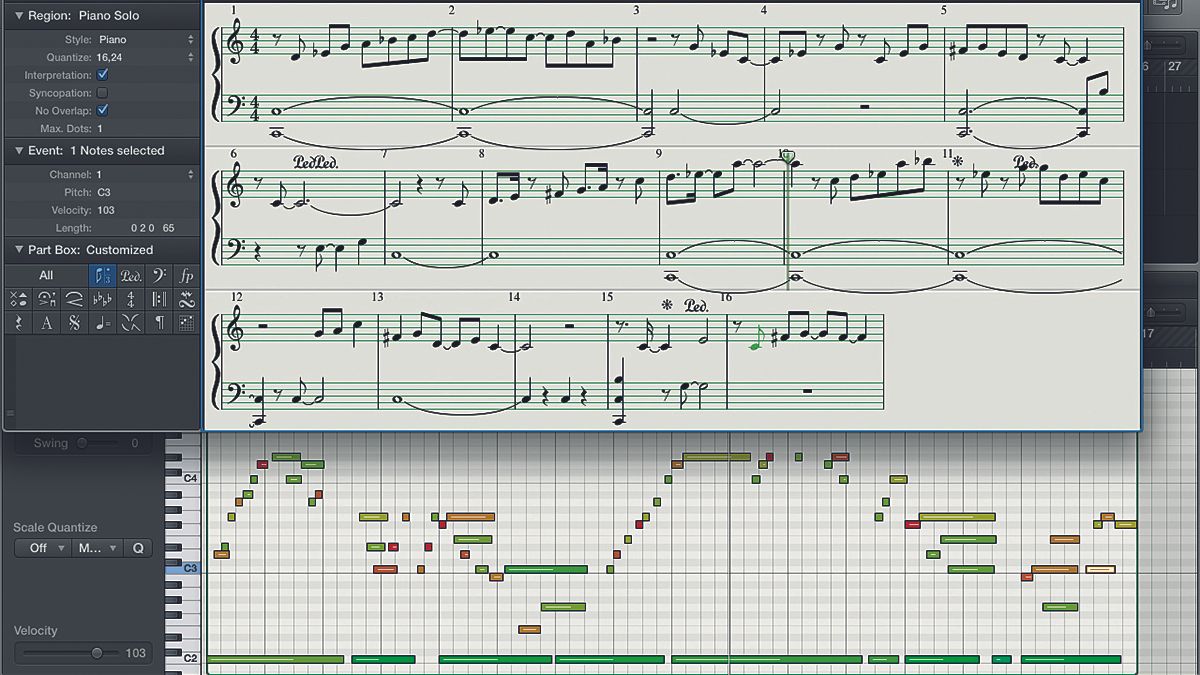Select the repeat barline symbol

point(158,298)
